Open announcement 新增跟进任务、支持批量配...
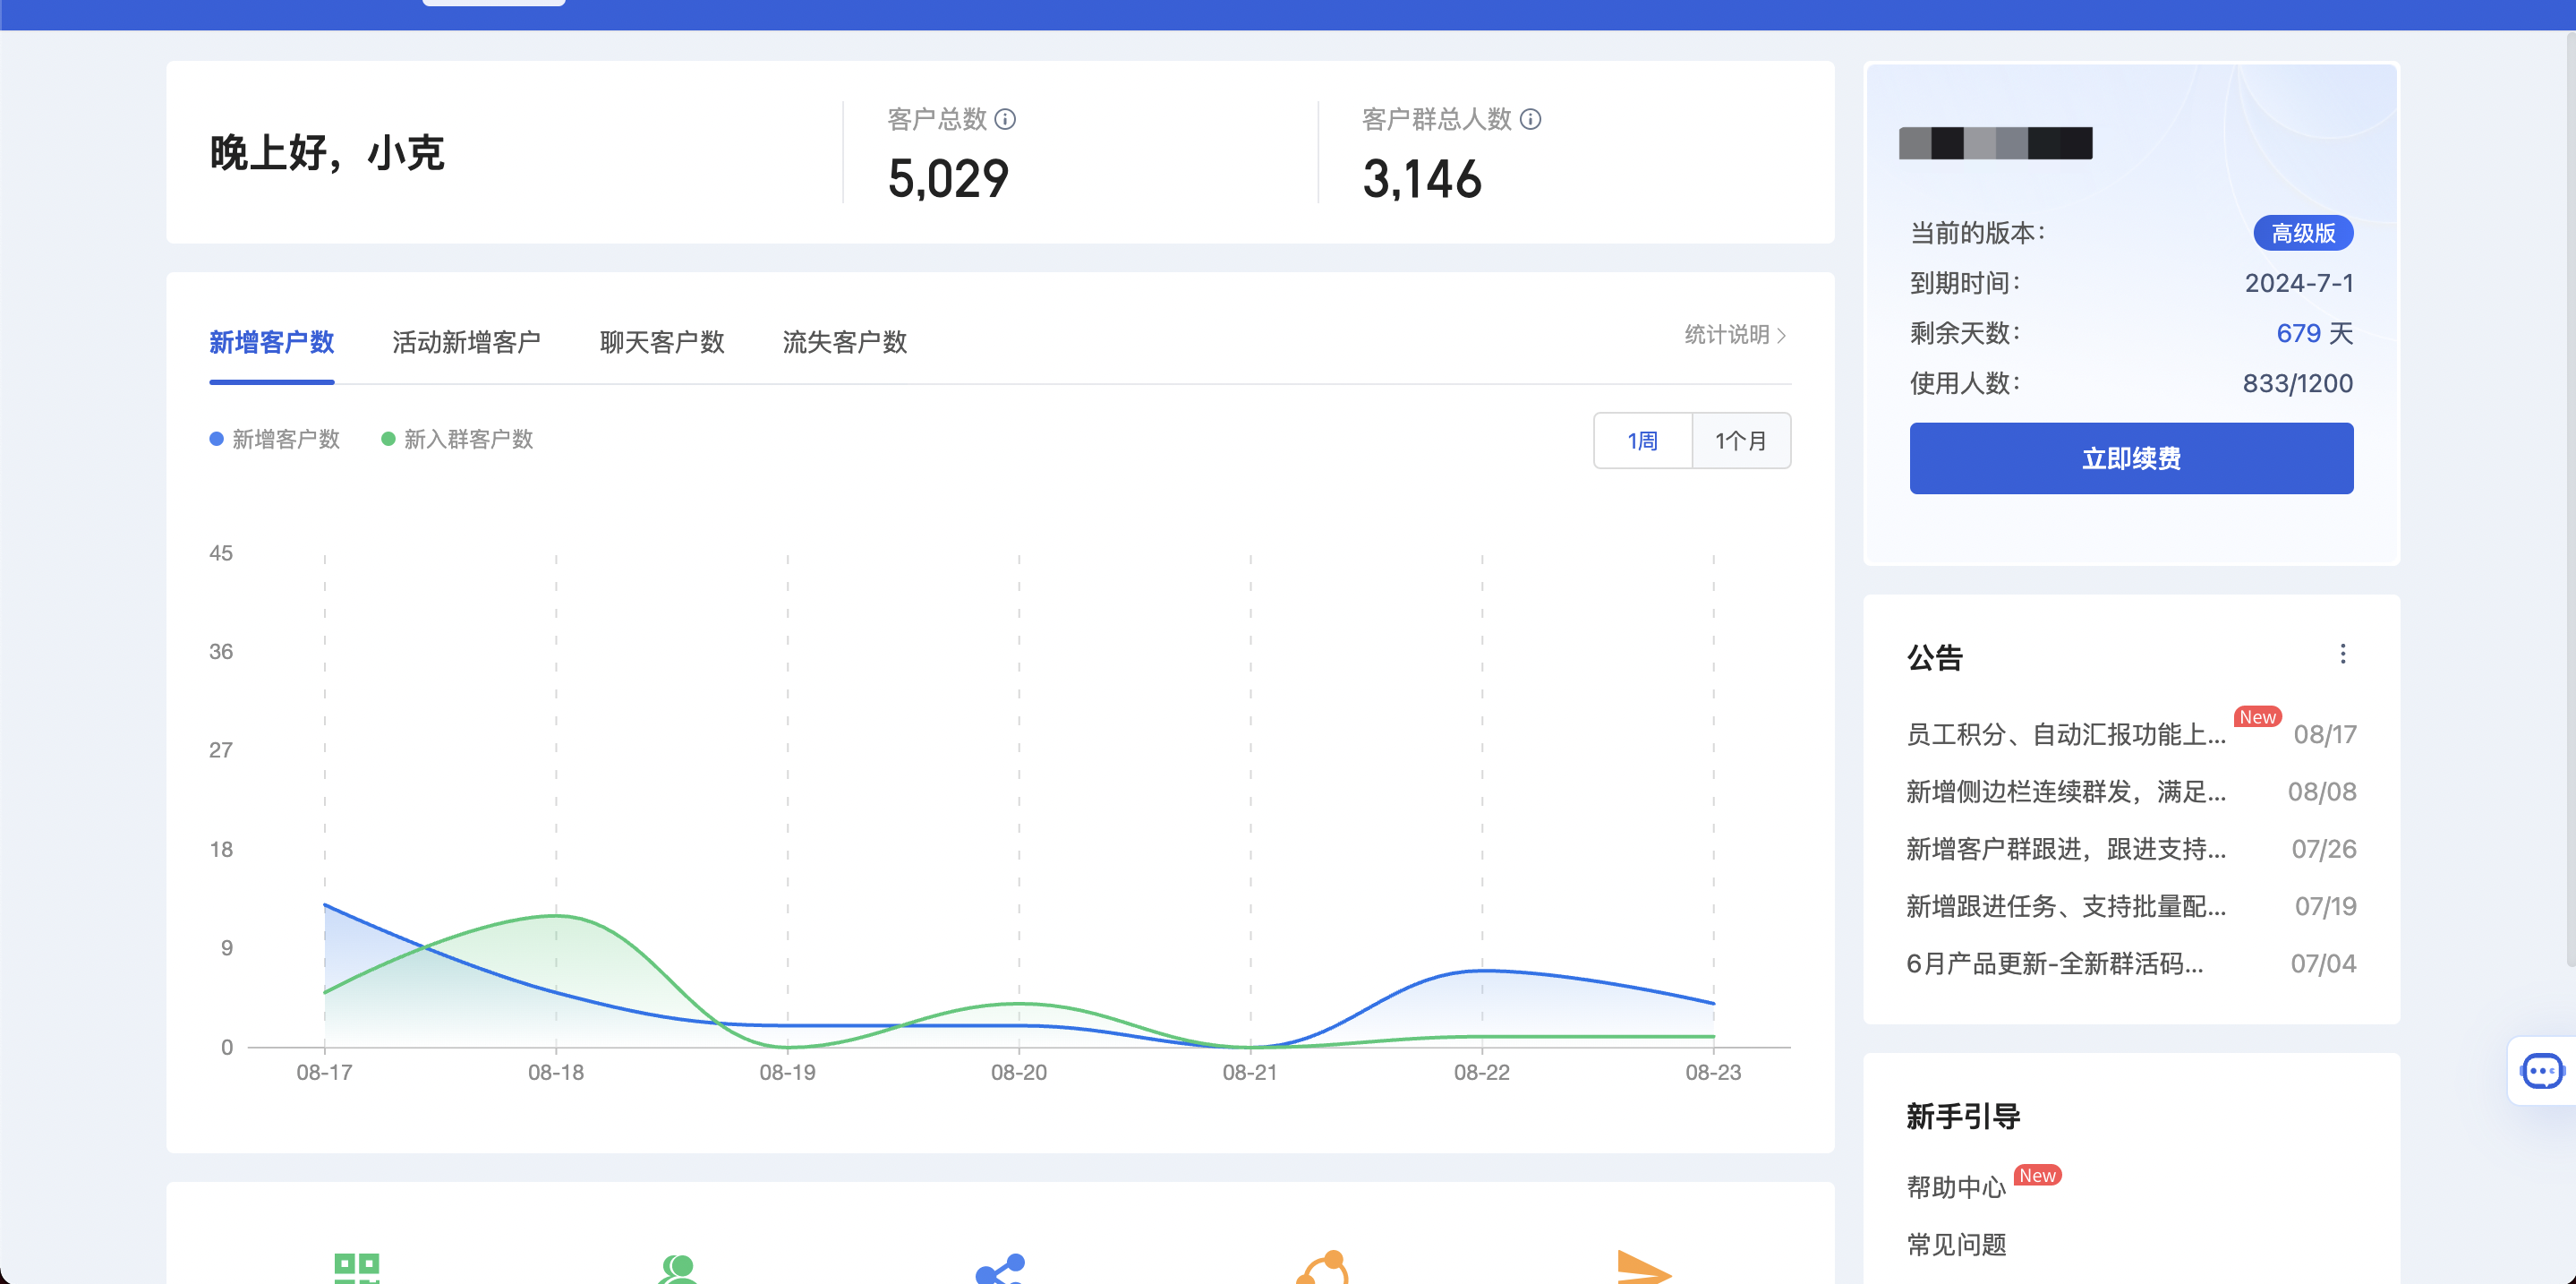 pyautogui.click(x=2066, y=906)
